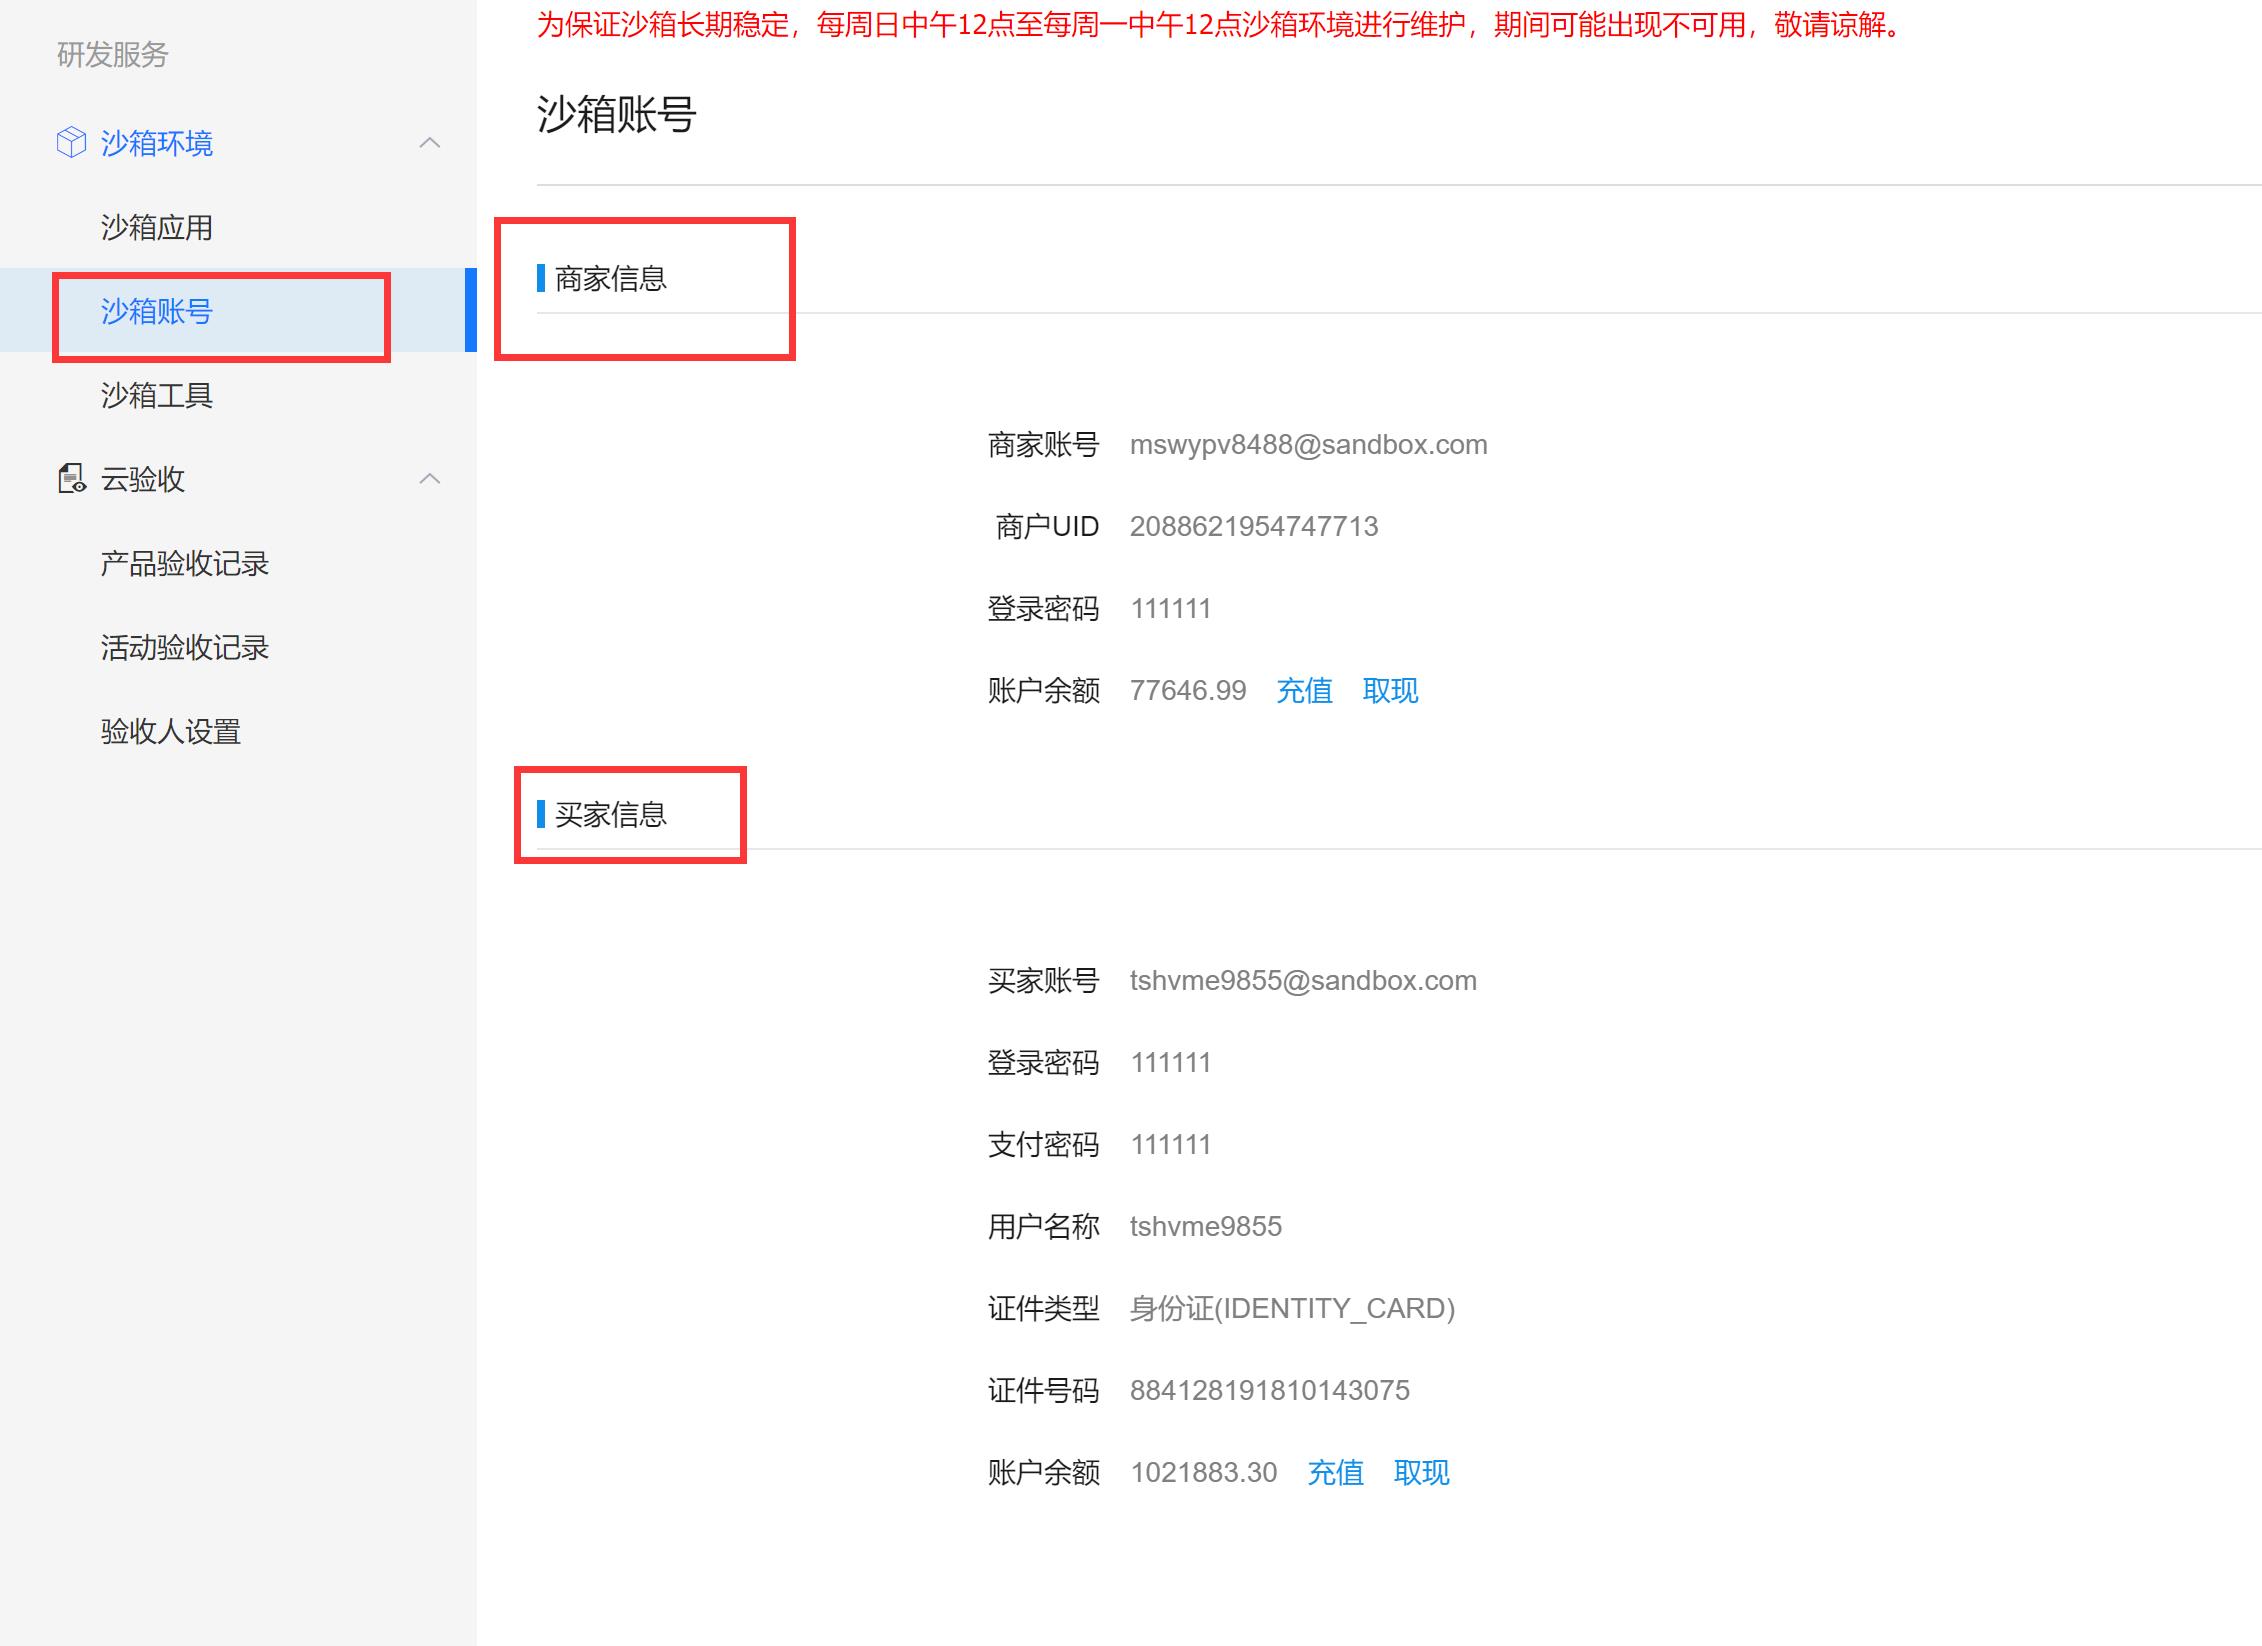Click buyer login password 111111
This screenshot has height=1646, width=2262.
coord(1171,1063)
